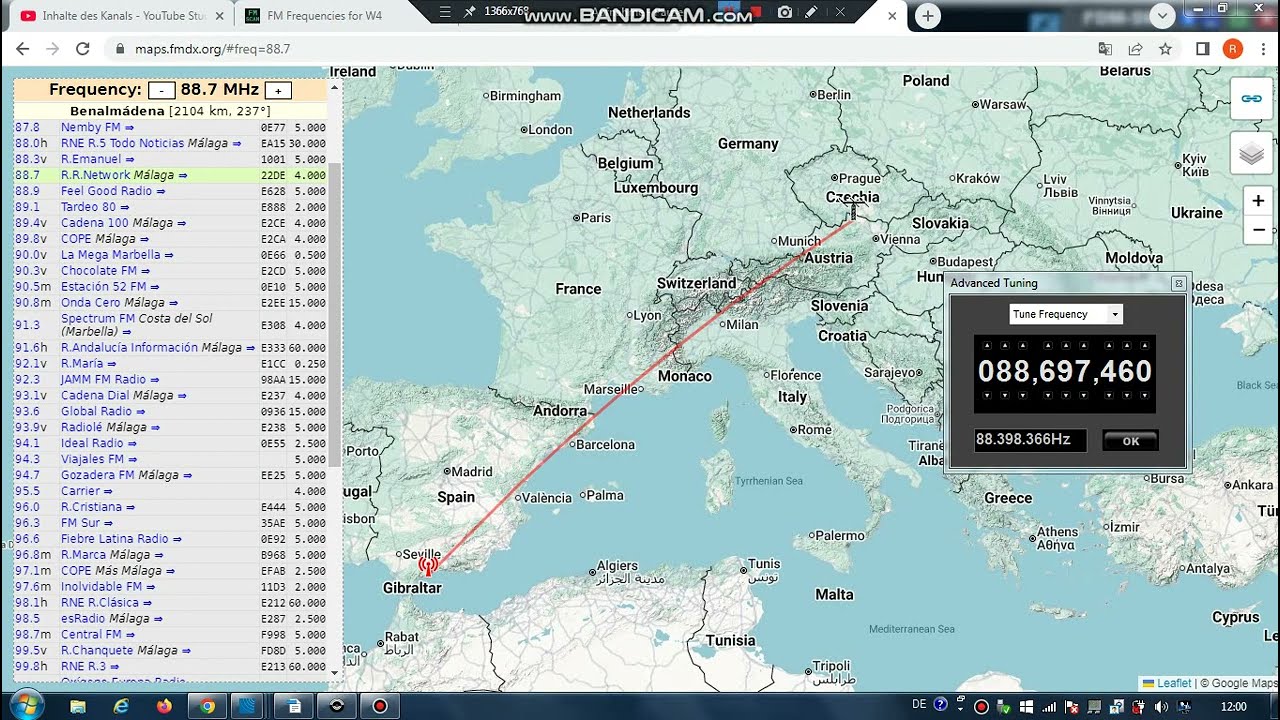Click the volume icon in system tray
Screen dimensions: 1280x720
coord(1161,707)
